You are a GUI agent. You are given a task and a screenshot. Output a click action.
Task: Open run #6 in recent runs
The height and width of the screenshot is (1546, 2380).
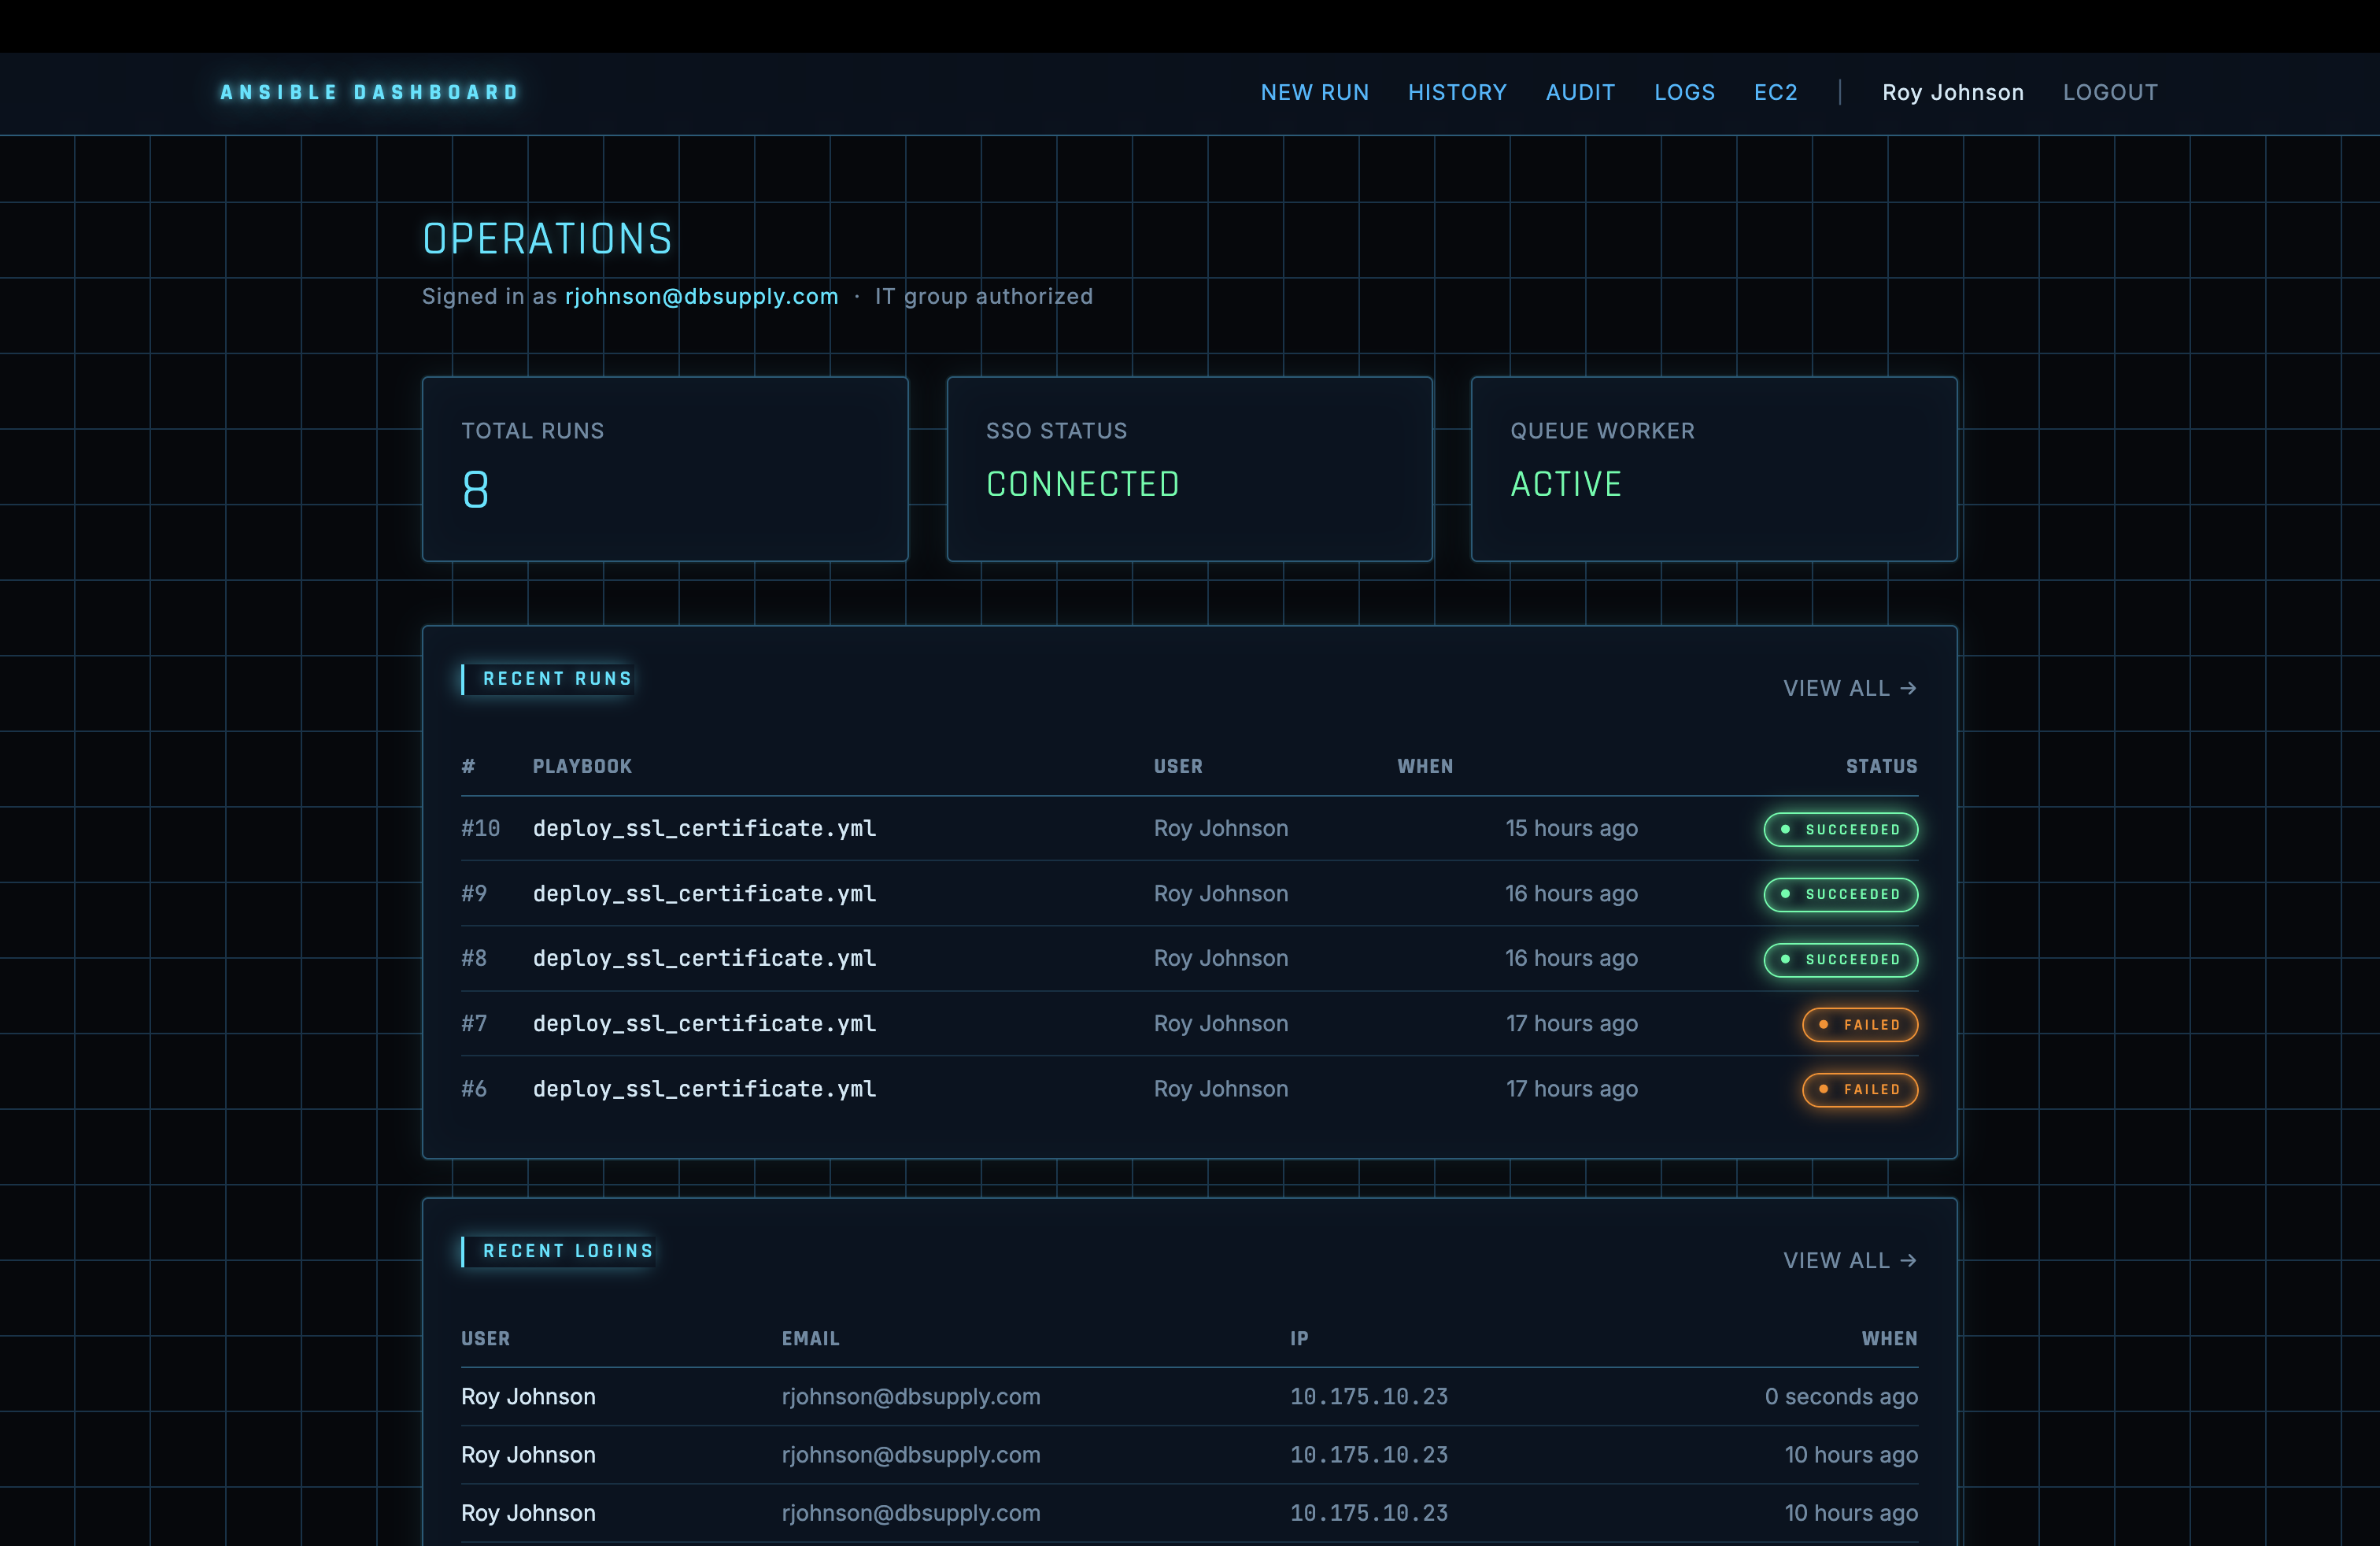[x=1189, y=1088]
